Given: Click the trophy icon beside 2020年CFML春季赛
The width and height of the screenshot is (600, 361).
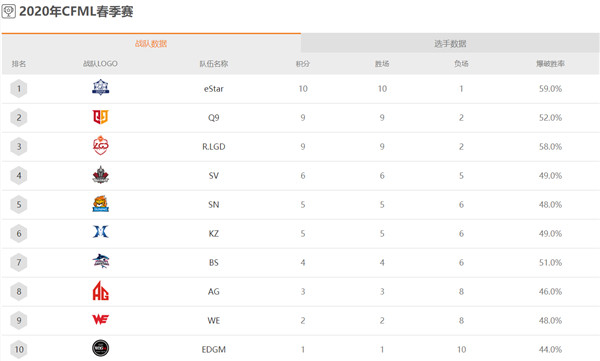Looking at the screenshot, I should tap(8, 11).
